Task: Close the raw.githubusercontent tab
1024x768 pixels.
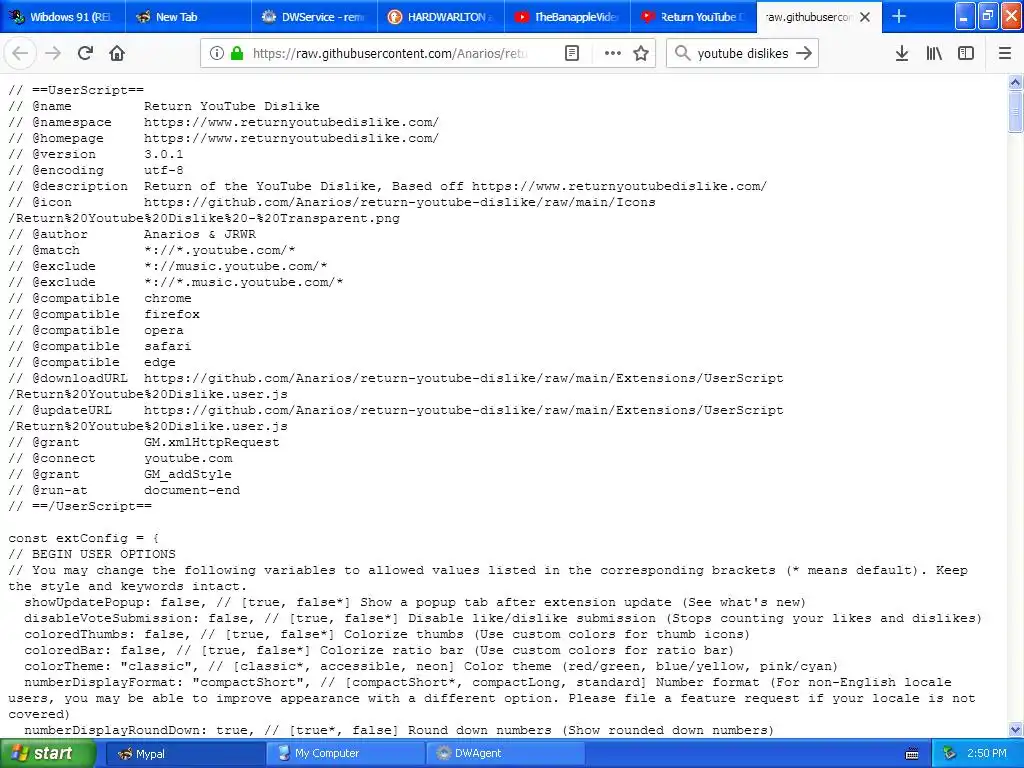Action: point(865,17)
